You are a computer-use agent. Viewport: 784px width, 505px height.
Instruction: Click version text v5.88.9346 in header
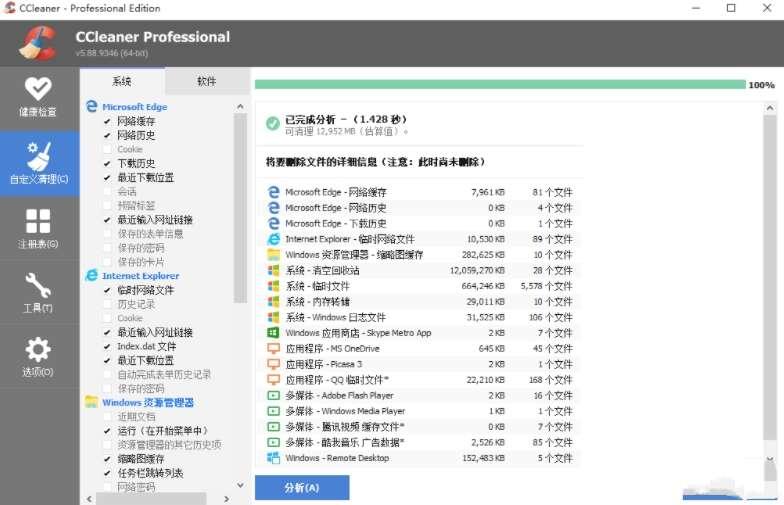point(112,52)
